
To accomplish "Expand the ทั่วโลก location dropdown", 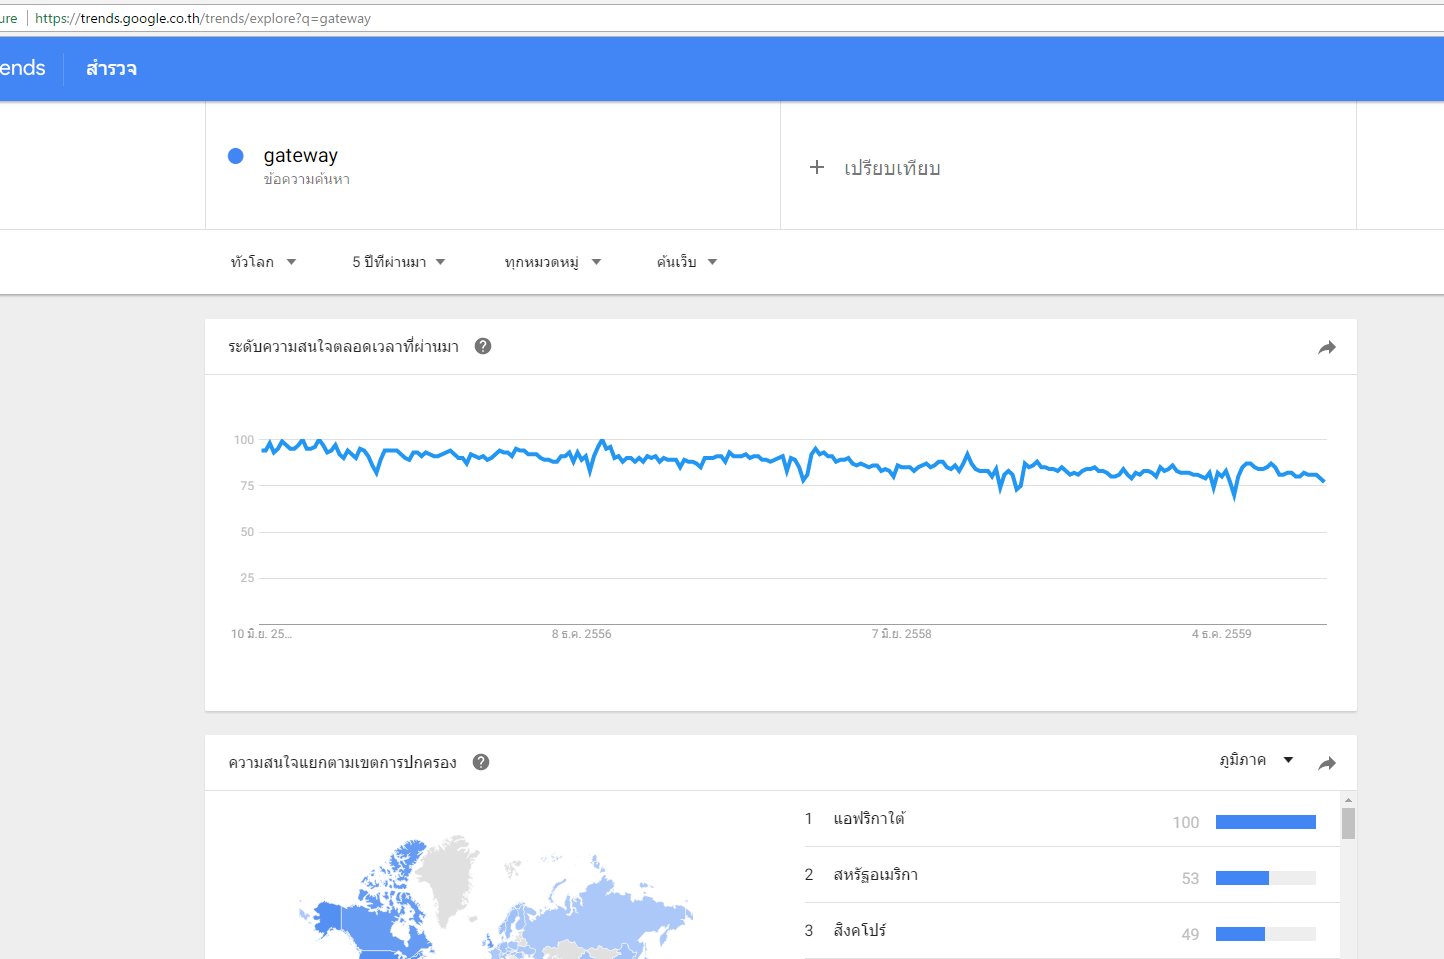I will coord(263,262).
